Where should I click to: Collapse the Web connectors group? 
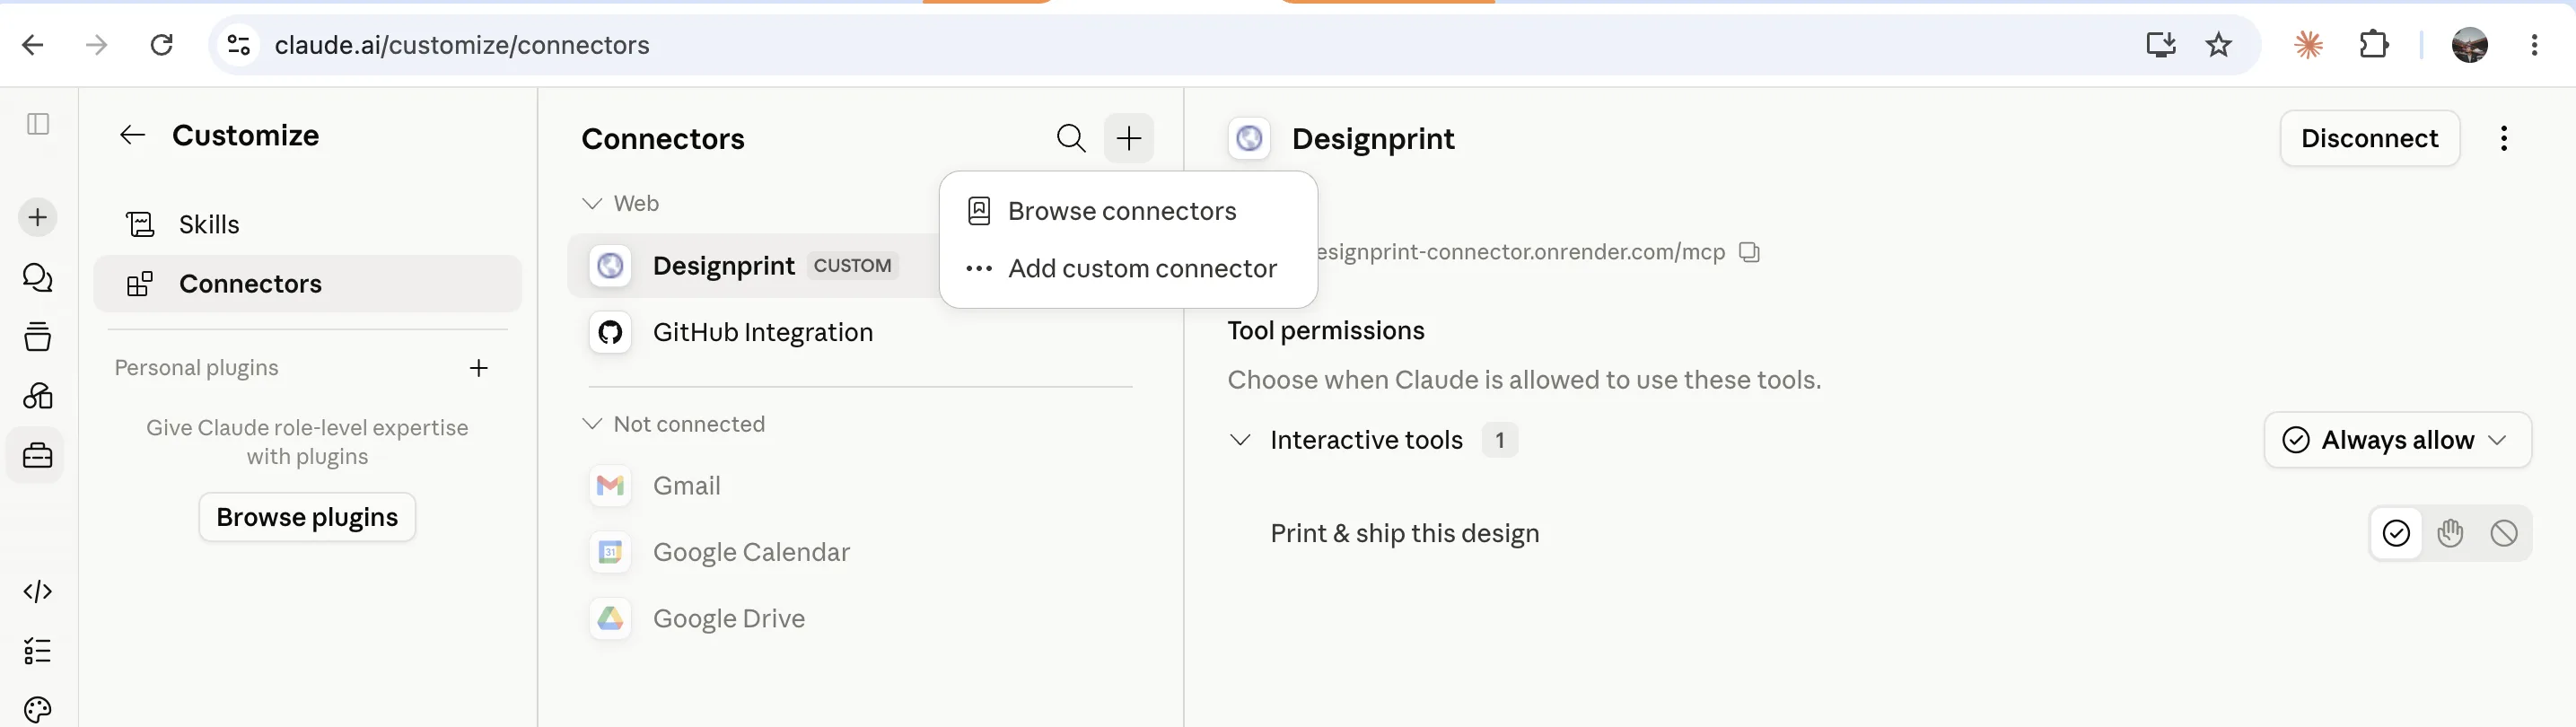coord(593,203)
